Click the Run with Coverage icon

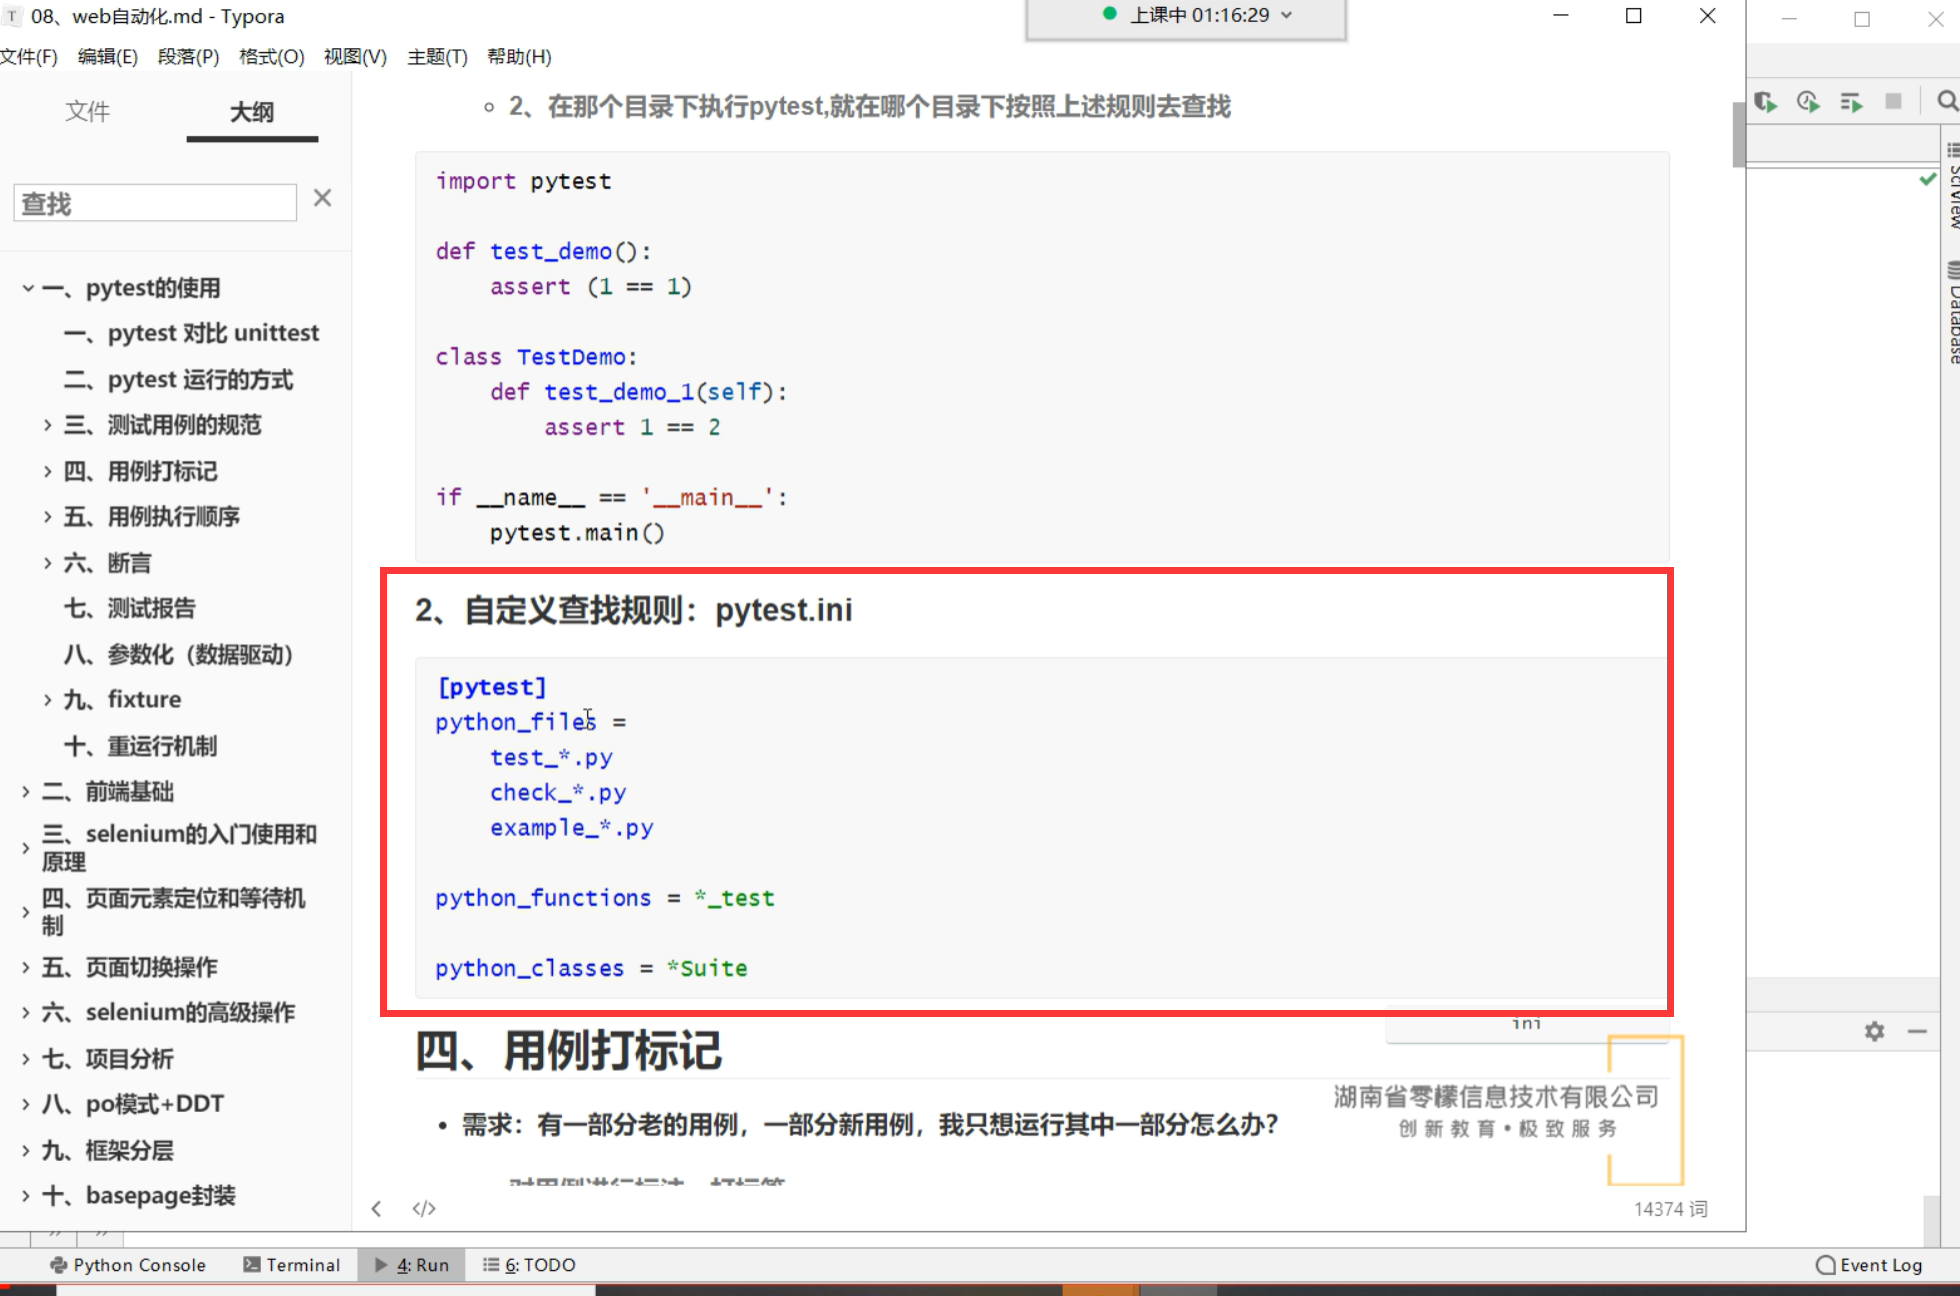tap(1765, 102)
